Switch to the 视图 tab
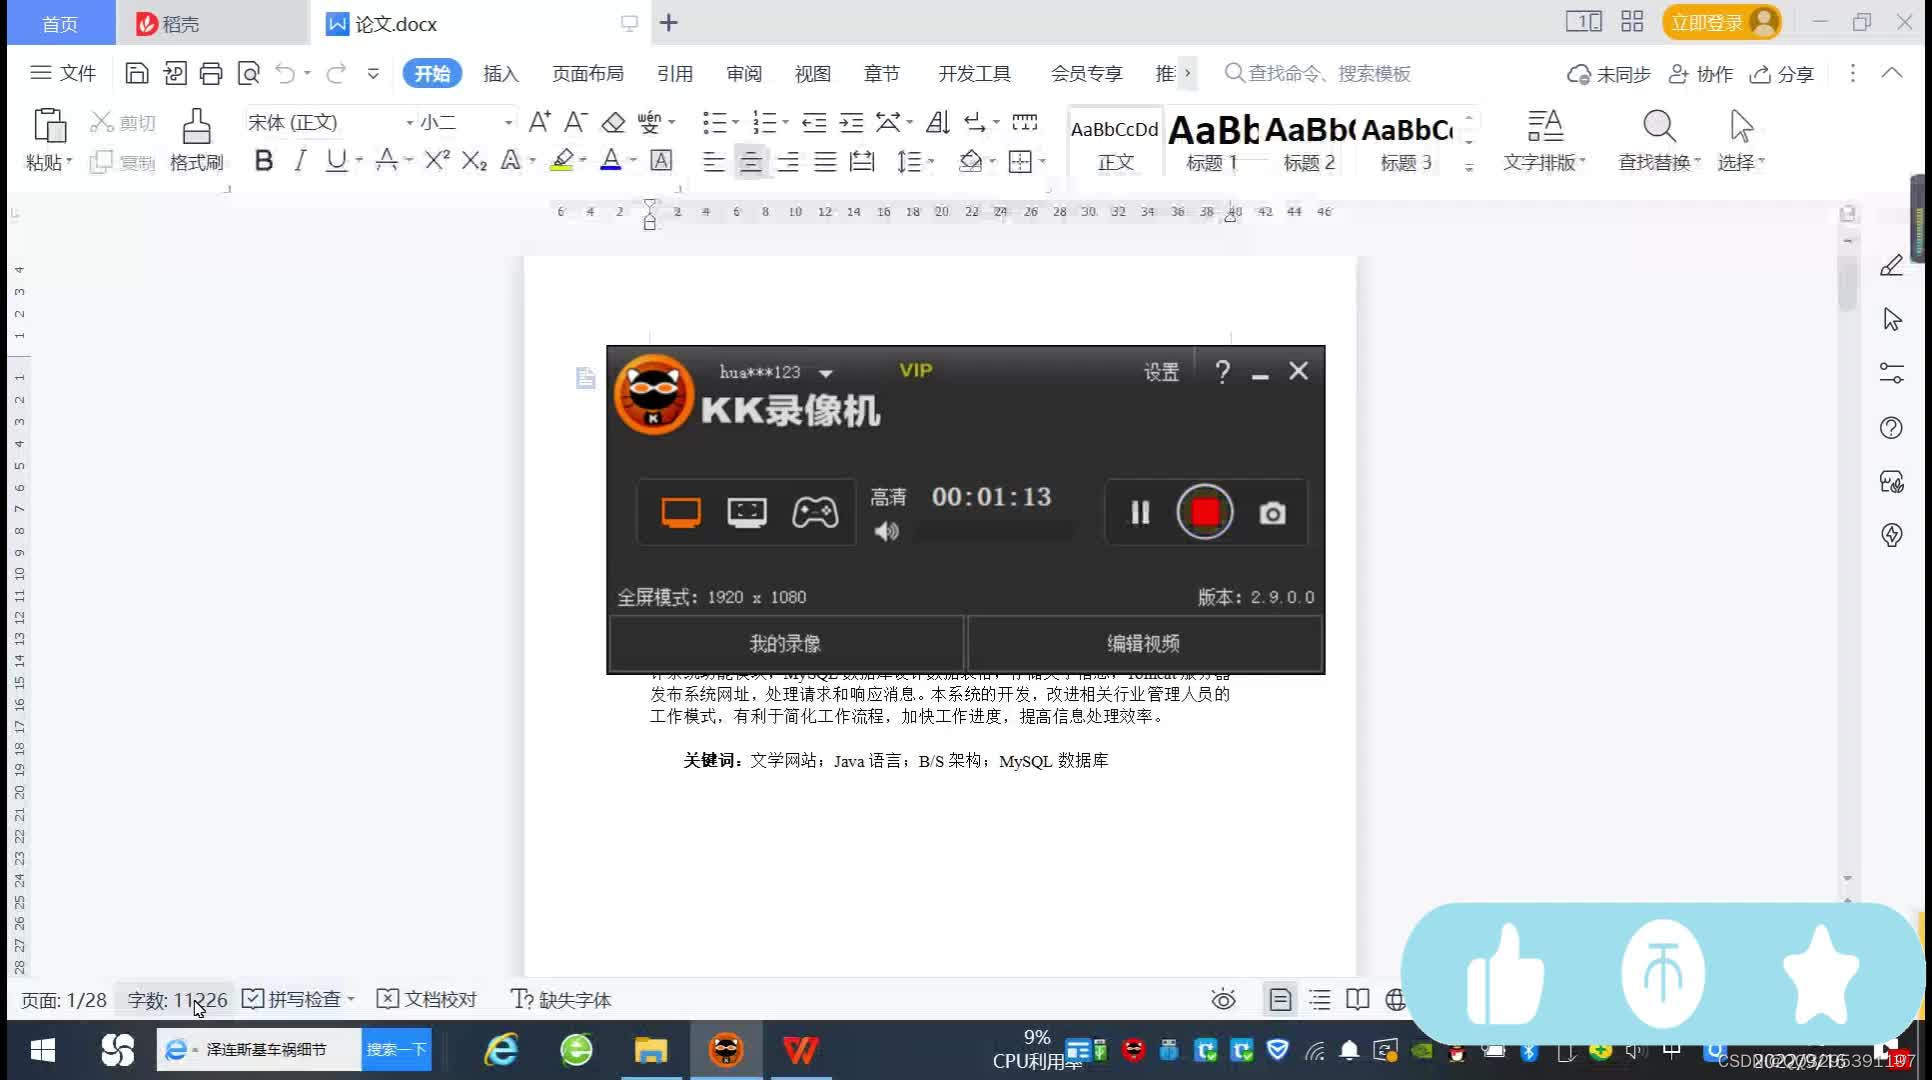The image size is (1932, 1080). 813,73
